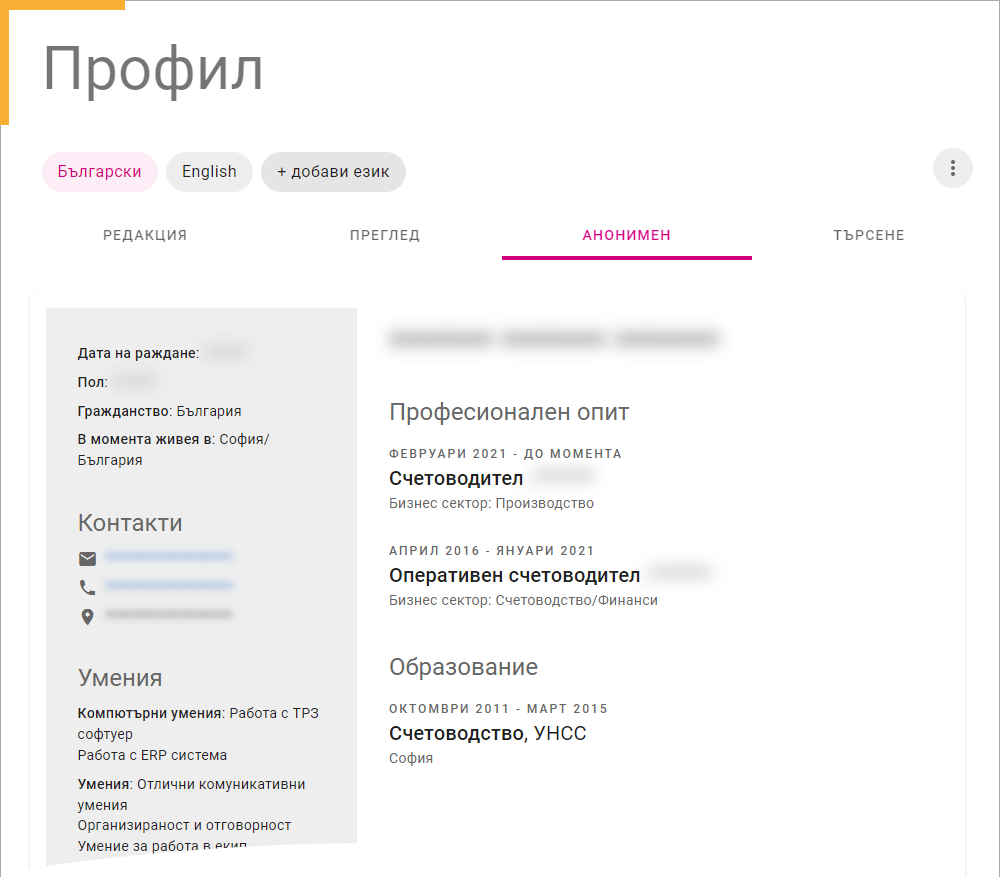Image resolution: width=1000 pixels, height=877 pixels.
Task: Click the 'Контакти' section heading
Action: click(130, 523)
